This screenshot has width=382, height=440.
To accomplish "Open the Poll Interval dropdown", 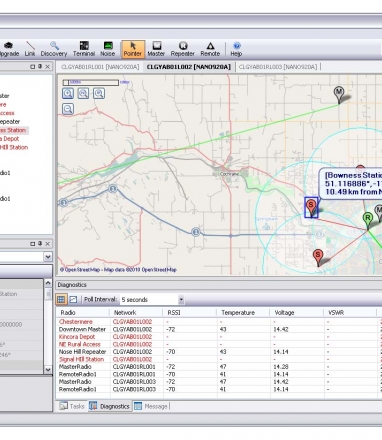I will [181, 300].
